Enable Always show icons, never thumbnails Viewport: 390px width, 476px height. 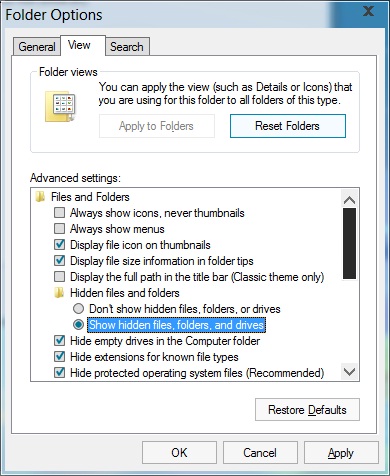(x=59, y=213)
